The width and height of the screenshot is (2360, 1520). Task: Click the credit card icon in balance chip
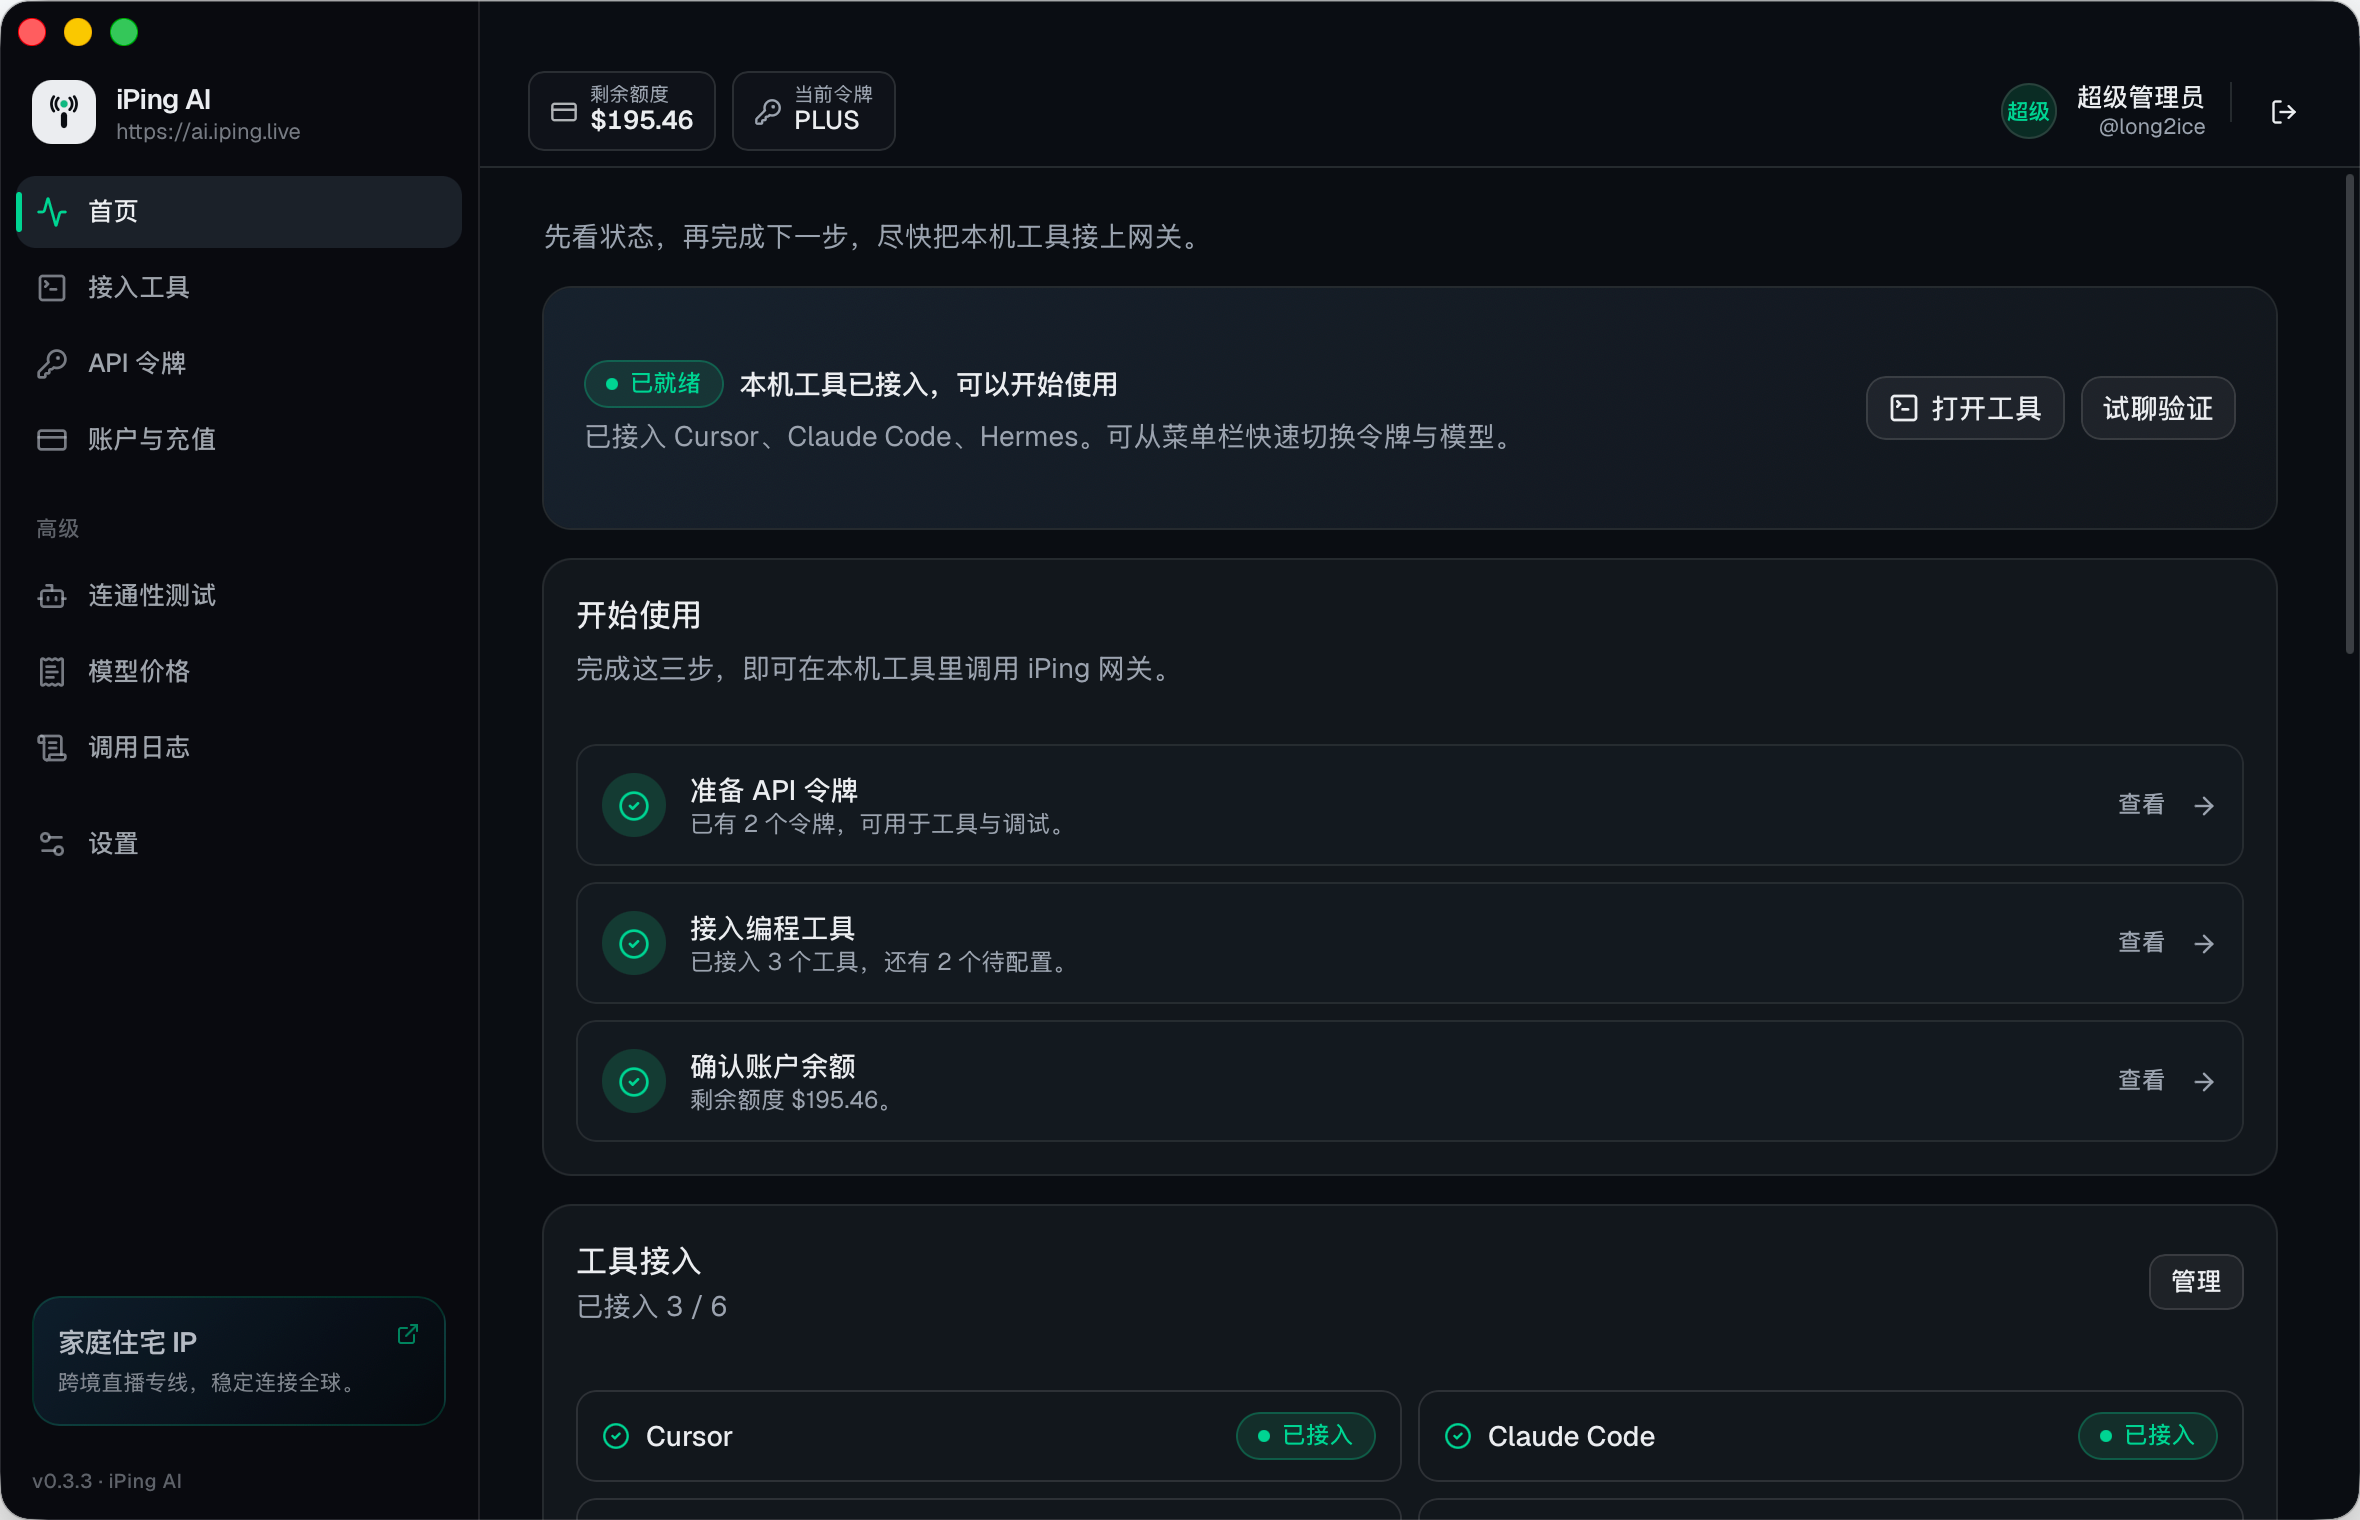tap(564, 112)
